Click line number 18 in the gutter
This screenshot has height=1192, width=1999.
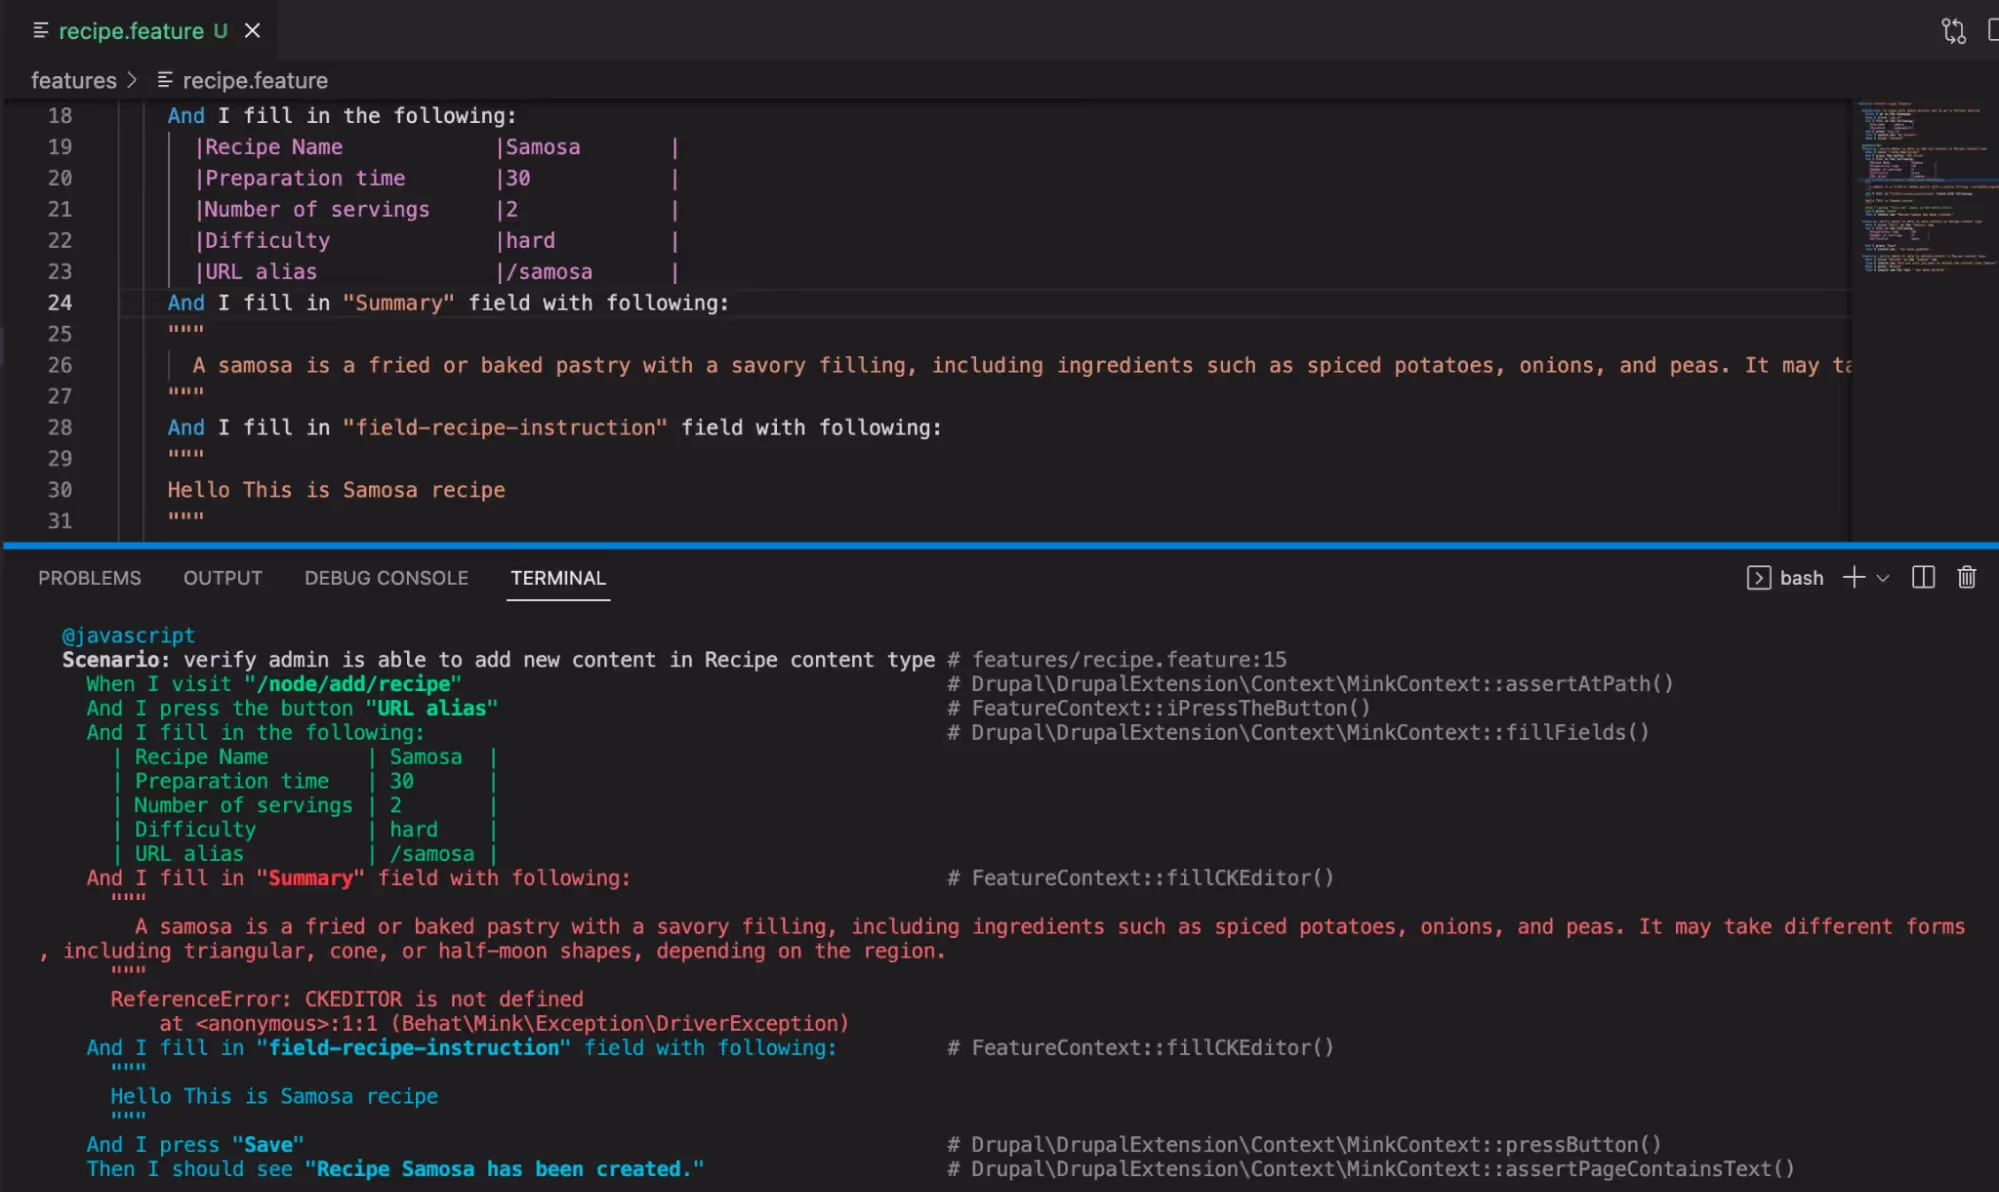pos(60,116)
